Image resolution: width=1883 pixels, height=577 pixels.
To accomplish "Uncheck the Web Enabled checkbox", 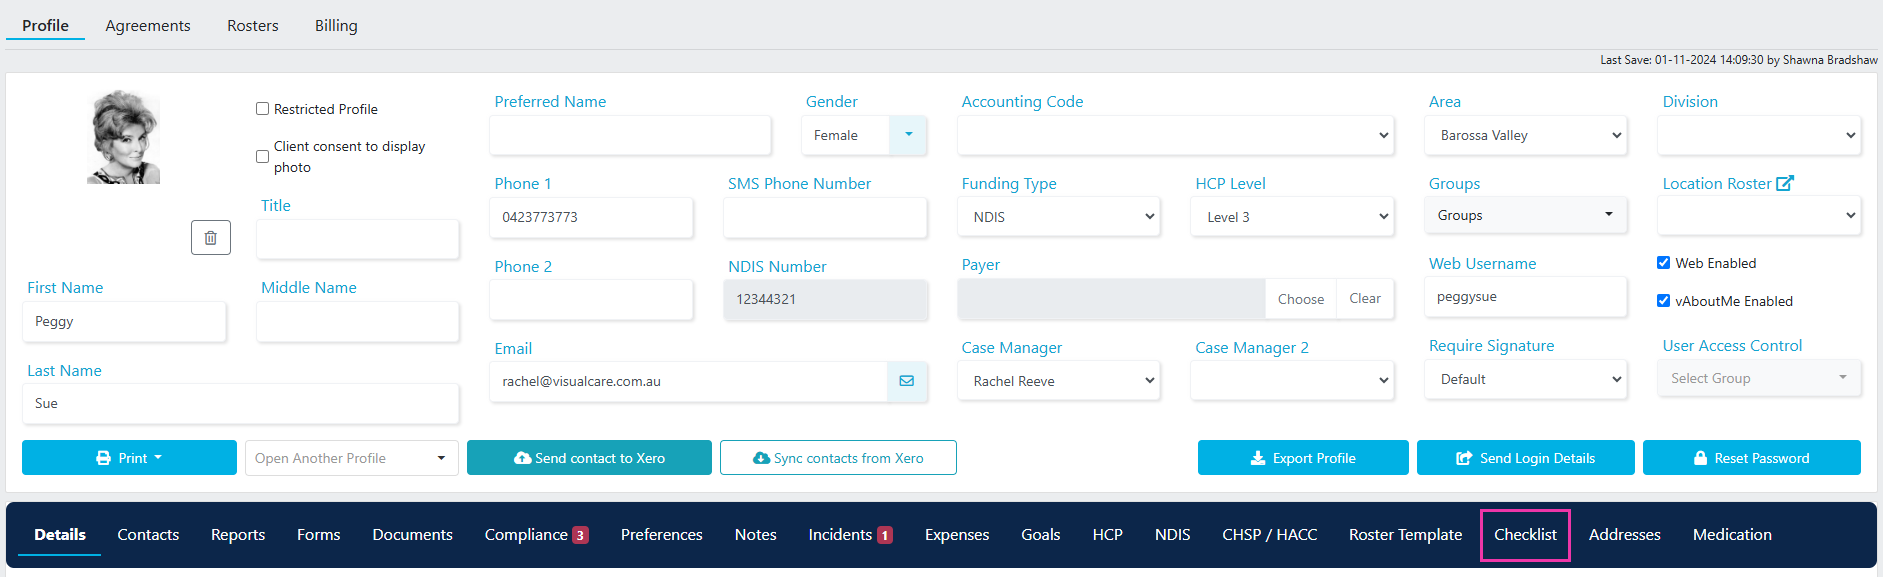I will tap(1663, 263).
